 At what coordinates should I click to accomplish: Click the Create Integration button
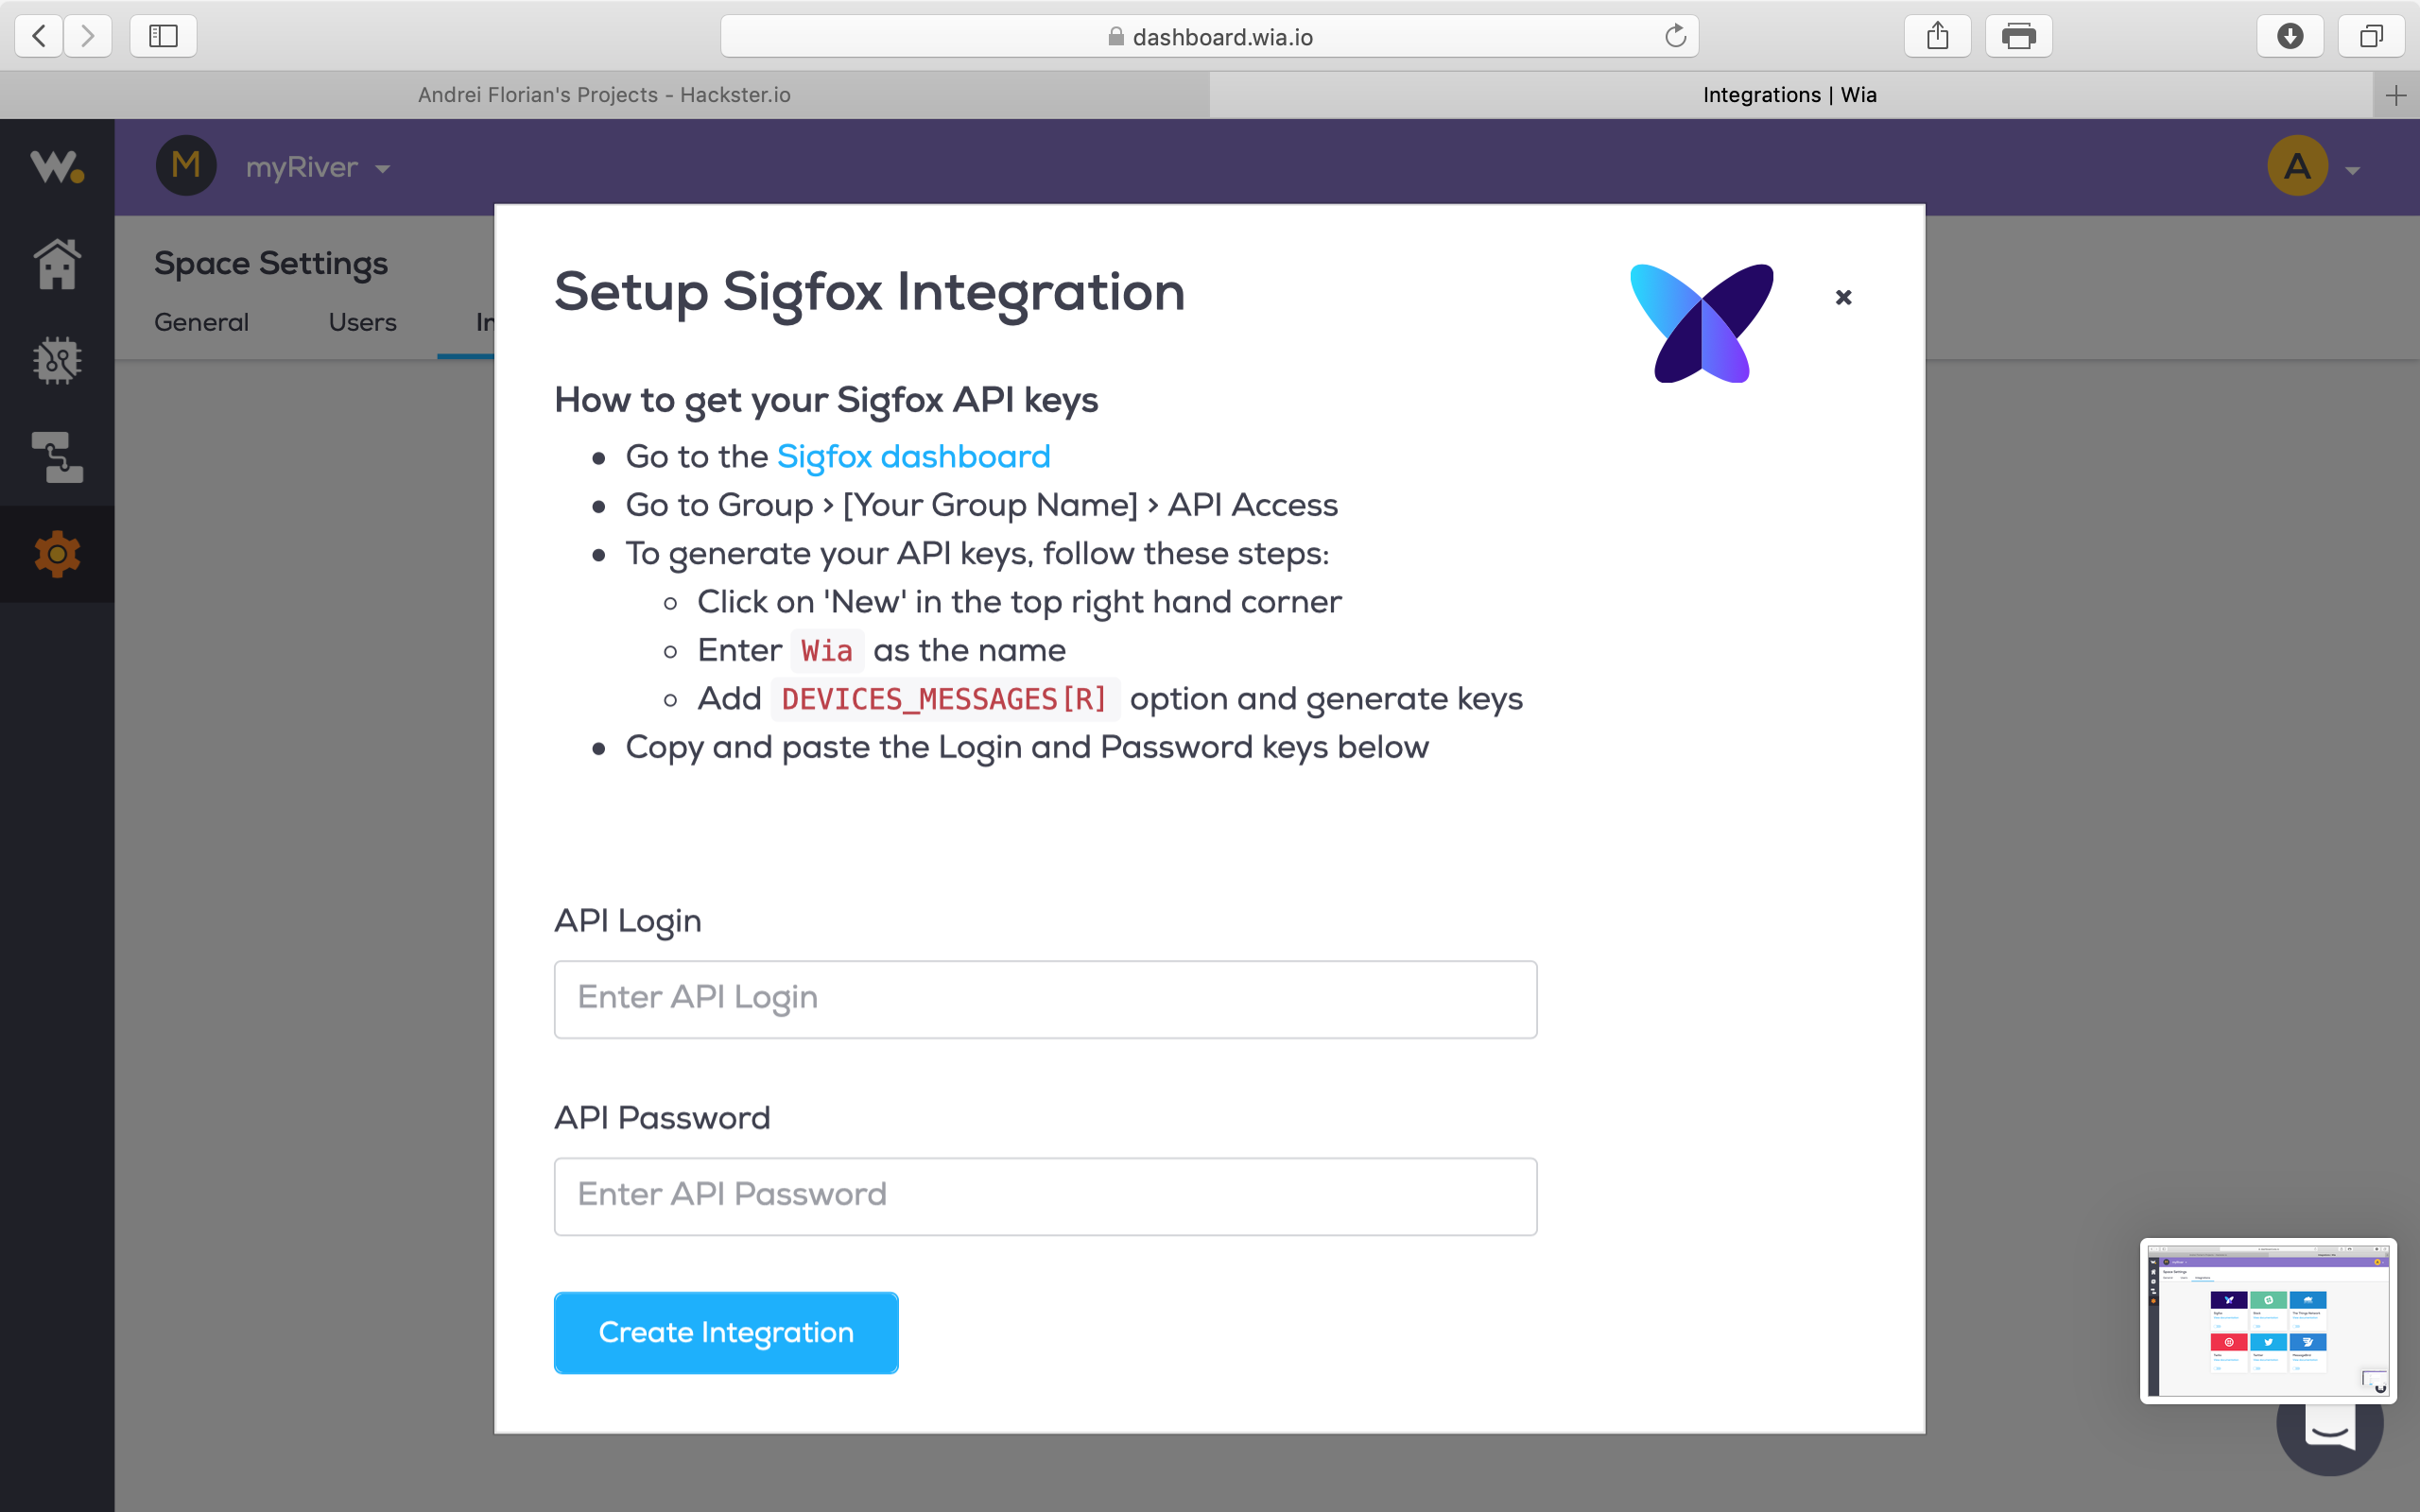[726, 1332]
